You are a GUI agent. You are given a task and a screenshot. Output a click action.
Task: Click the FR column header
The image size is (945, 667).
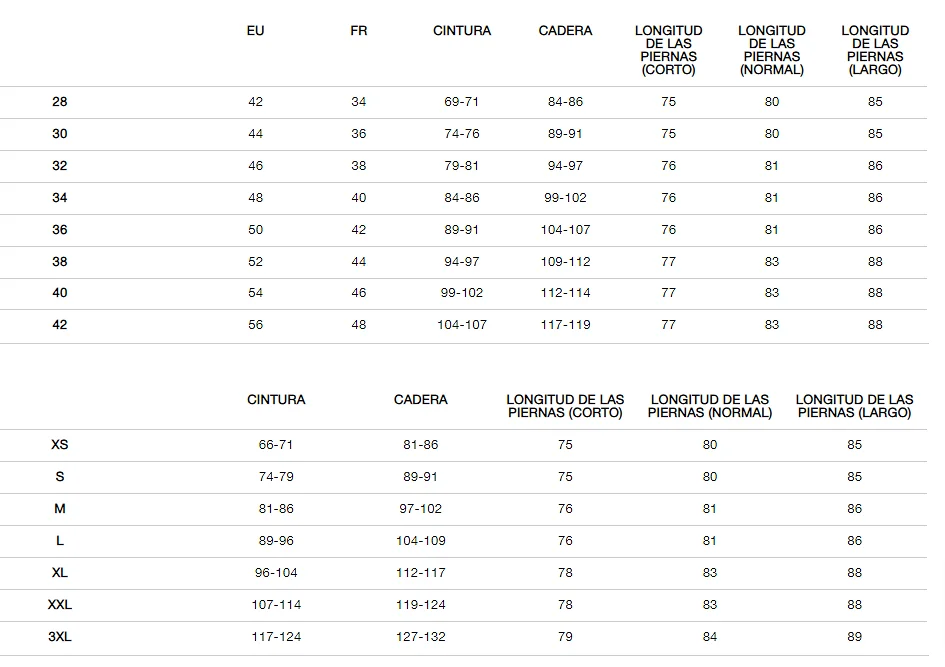359,31
